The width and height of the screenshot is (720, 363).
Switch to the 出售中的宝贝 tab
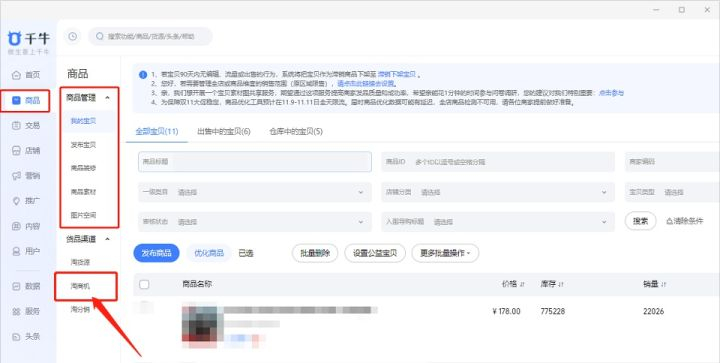click(224, 132)
